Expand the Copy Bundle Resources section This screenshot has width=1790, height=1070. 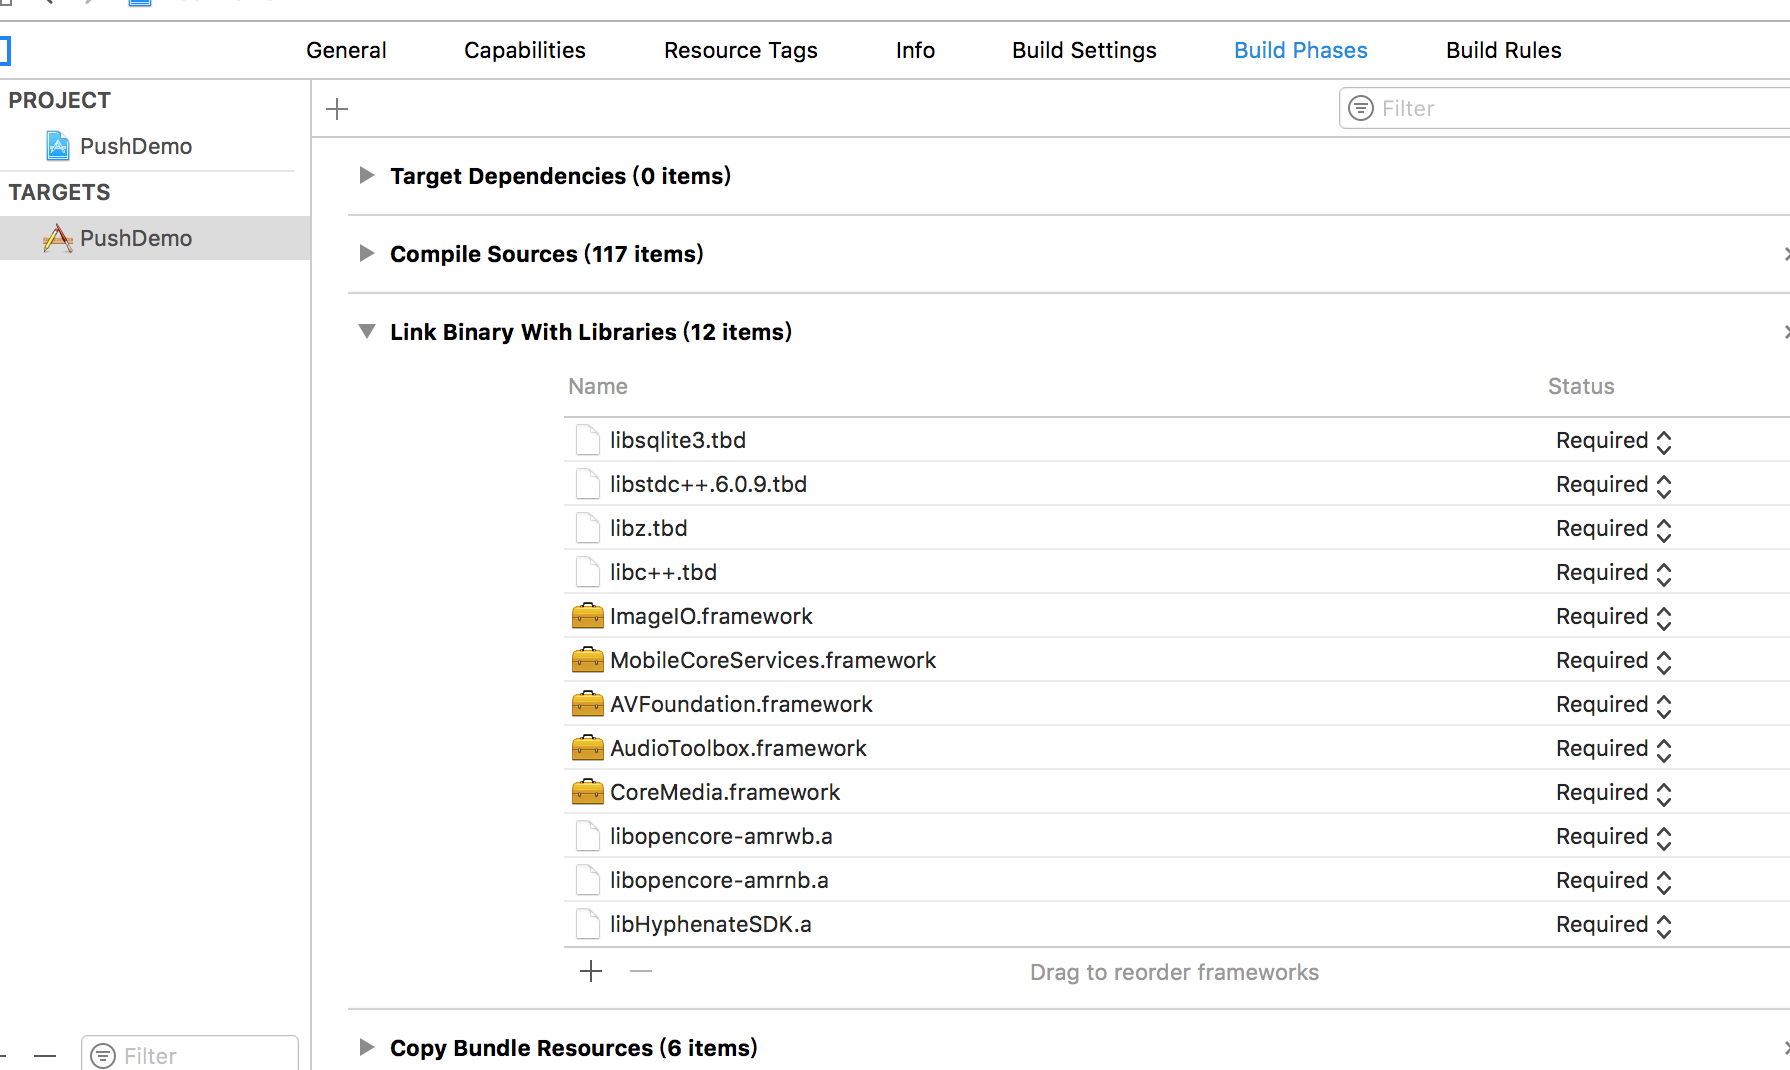point(367,1048)
